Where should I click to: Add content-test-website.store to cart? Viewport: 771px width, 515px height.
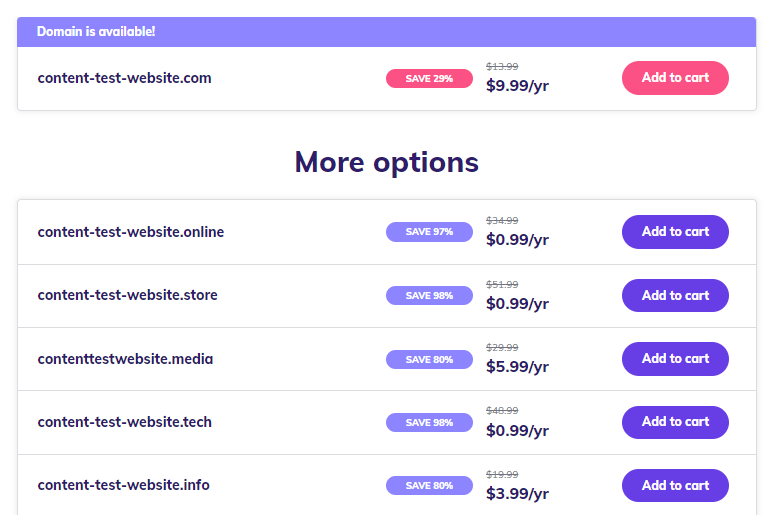click(x=675, y=295)
